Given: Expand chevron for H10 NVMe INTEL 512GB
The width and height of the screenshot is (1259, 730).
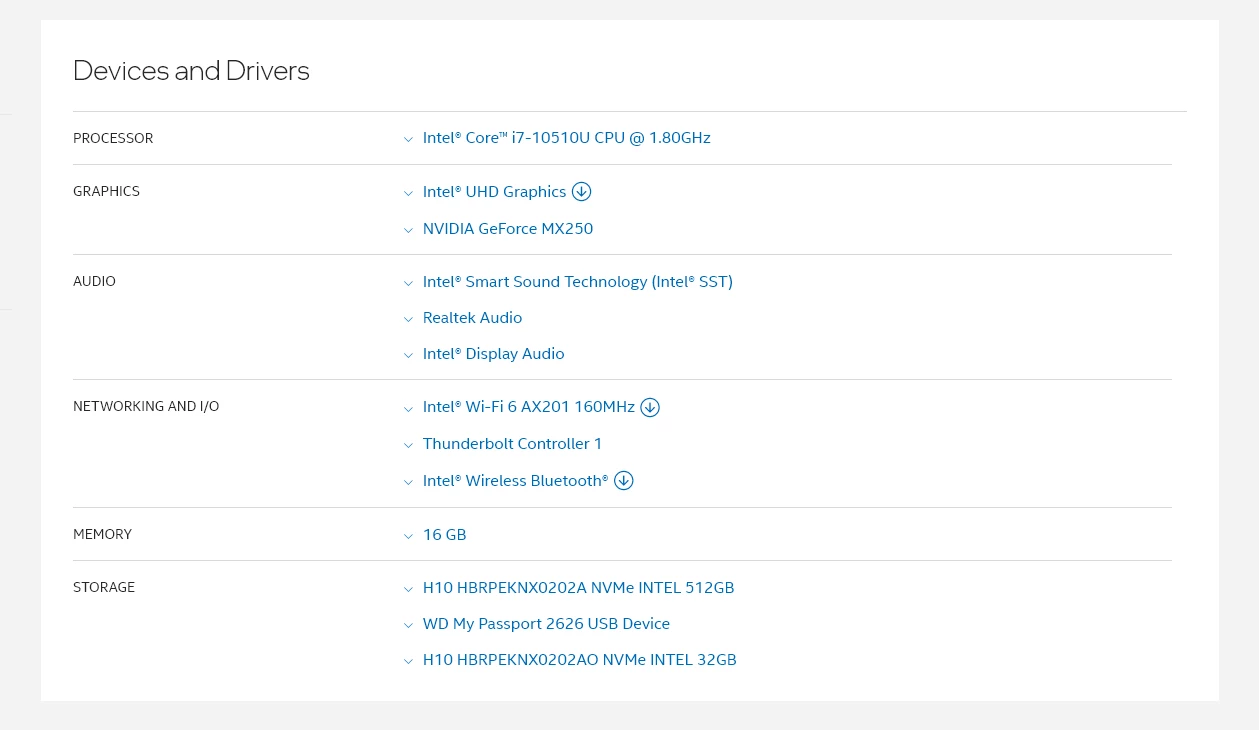Looking at the screenshot, I should point(408,589).
